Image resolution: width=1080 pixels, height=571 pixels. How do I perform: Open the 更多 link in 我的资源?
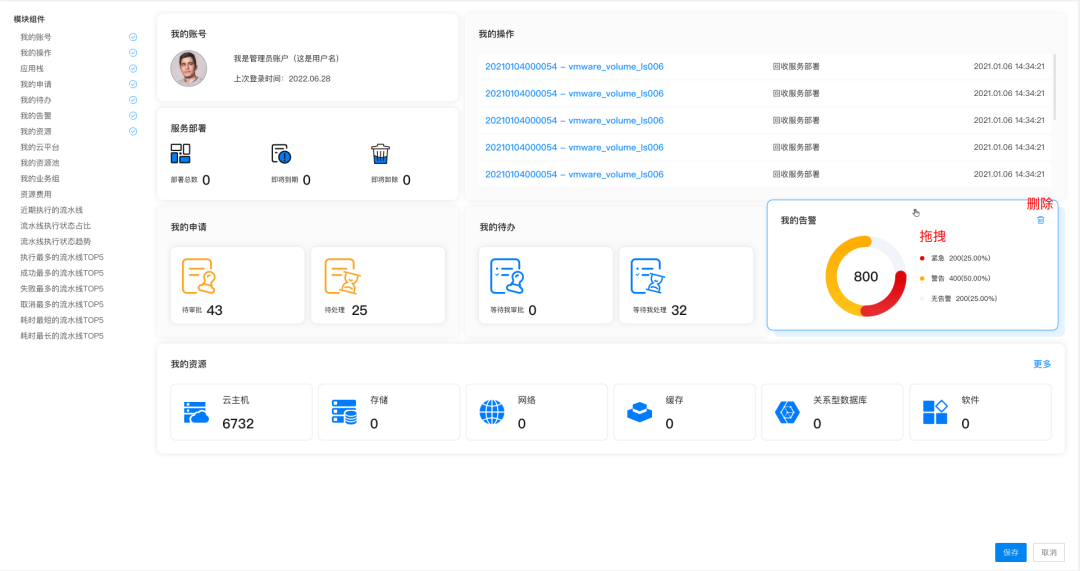(1042, 364)
